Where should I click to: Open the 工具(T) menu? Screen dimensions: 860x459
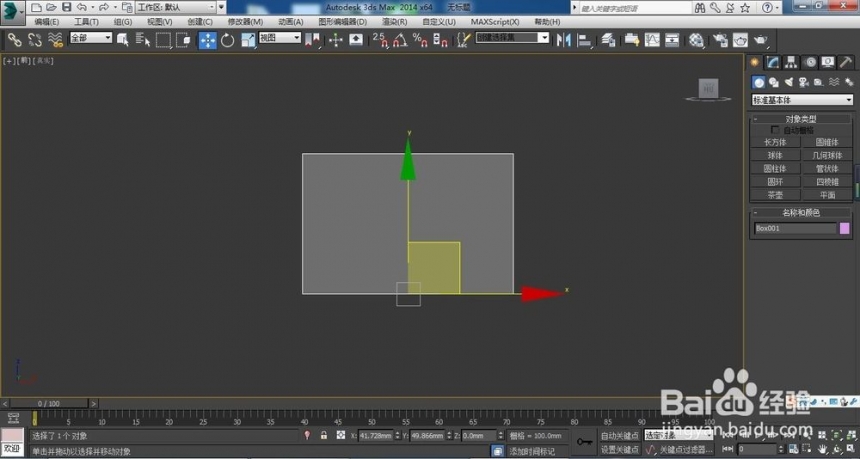pyautogui.click(x=87, y=22)
